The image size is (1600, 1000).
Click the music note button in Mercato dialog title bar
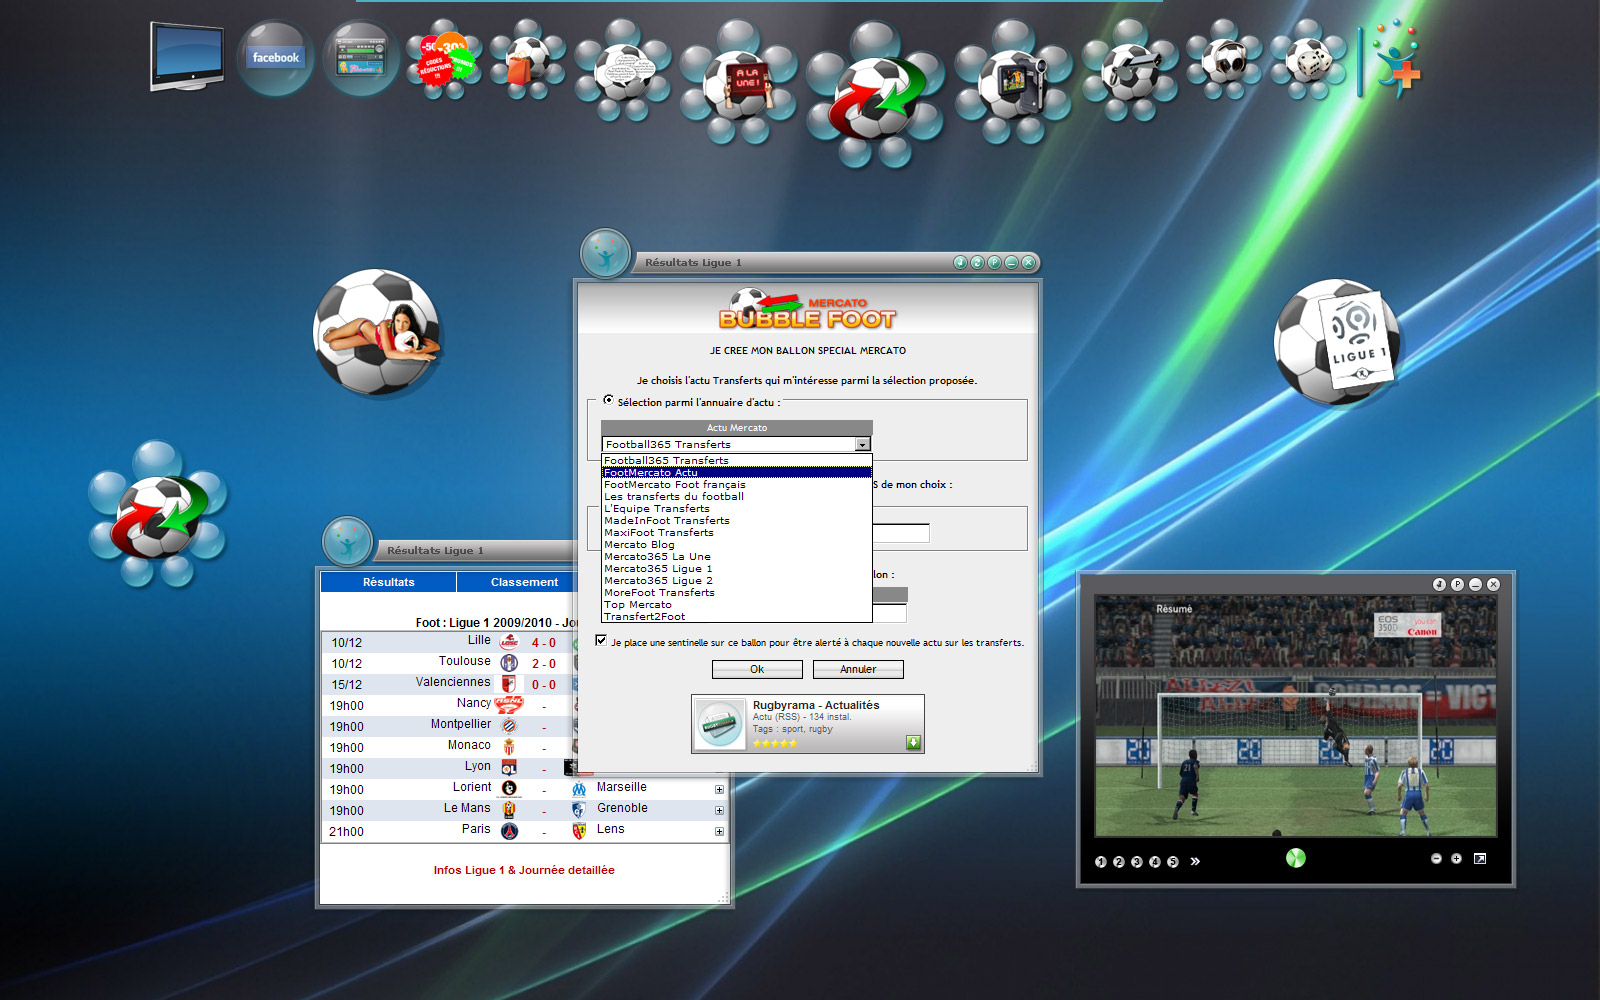click(x=960, y=262)
